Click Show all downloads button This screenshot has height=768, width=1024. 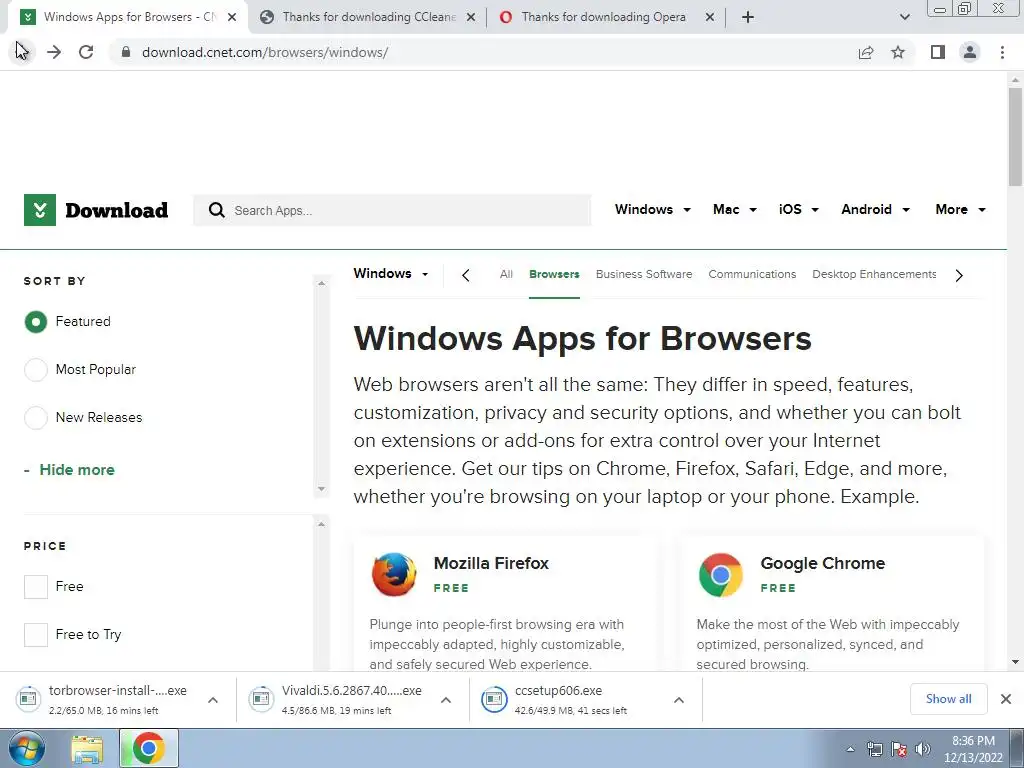(x=948, y=699)
